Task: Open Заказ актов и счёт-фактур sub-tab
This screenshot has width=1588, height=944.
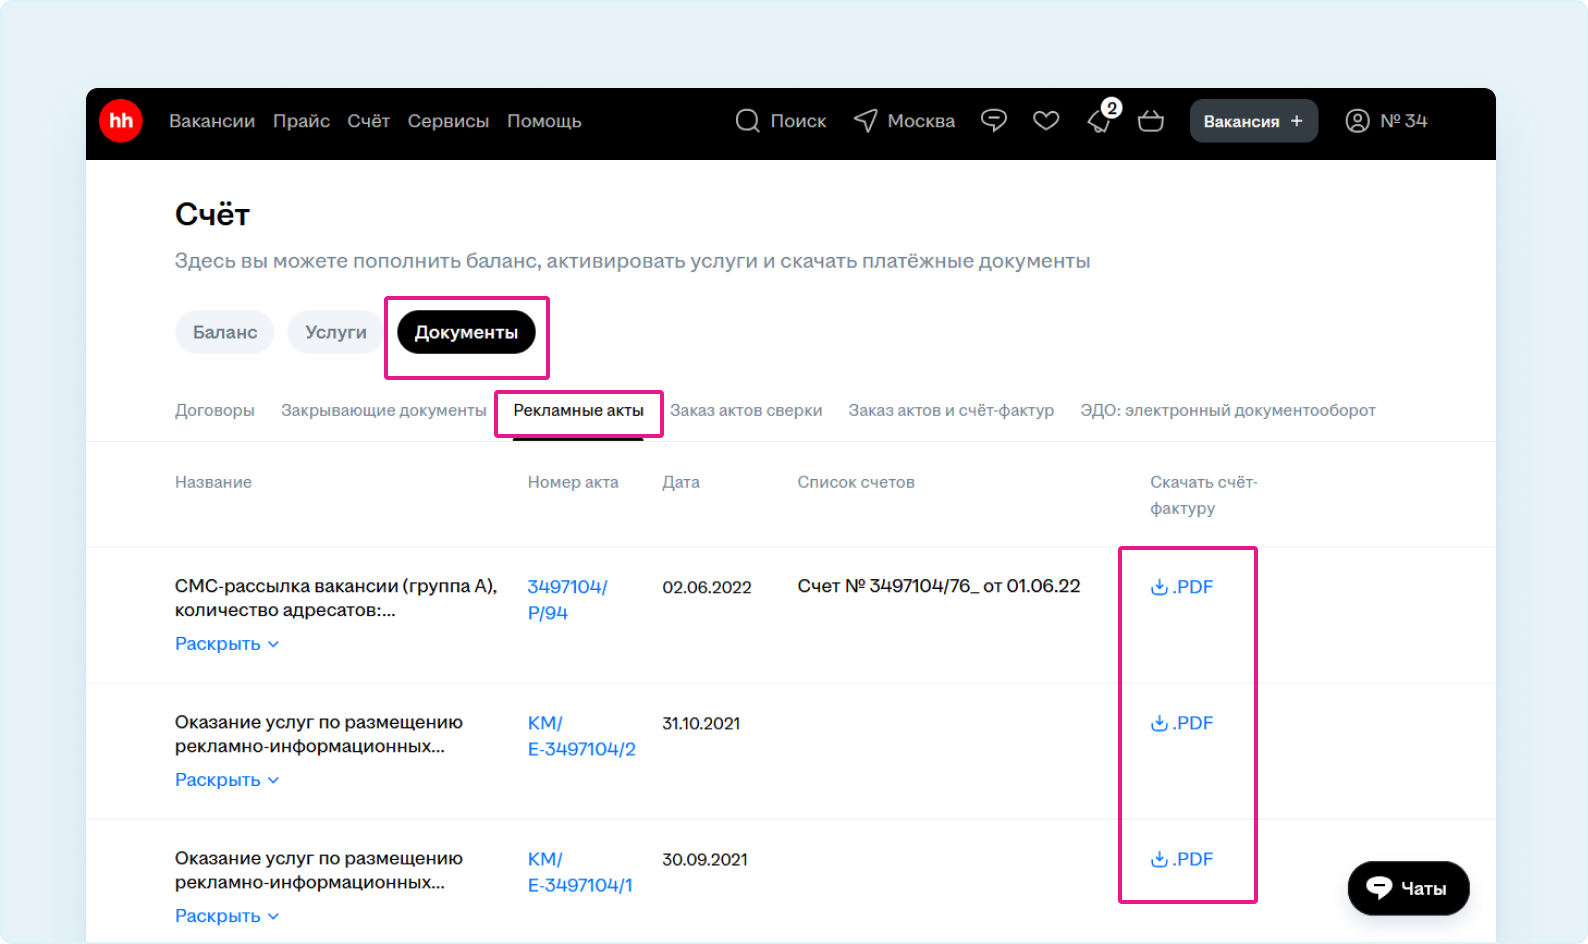Action: [x=951, y=410]
